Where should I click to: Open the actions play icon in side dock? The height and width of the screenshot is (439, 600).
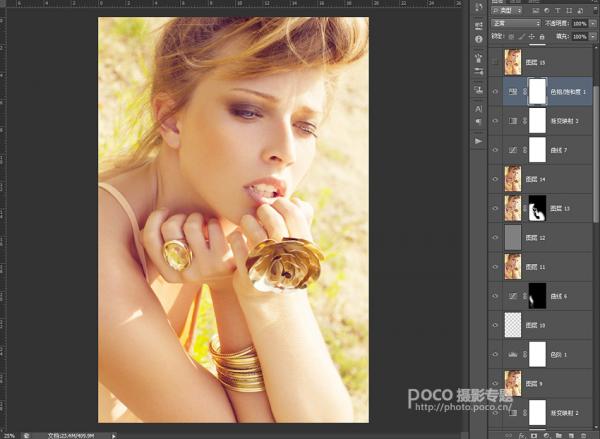(479, 141)
